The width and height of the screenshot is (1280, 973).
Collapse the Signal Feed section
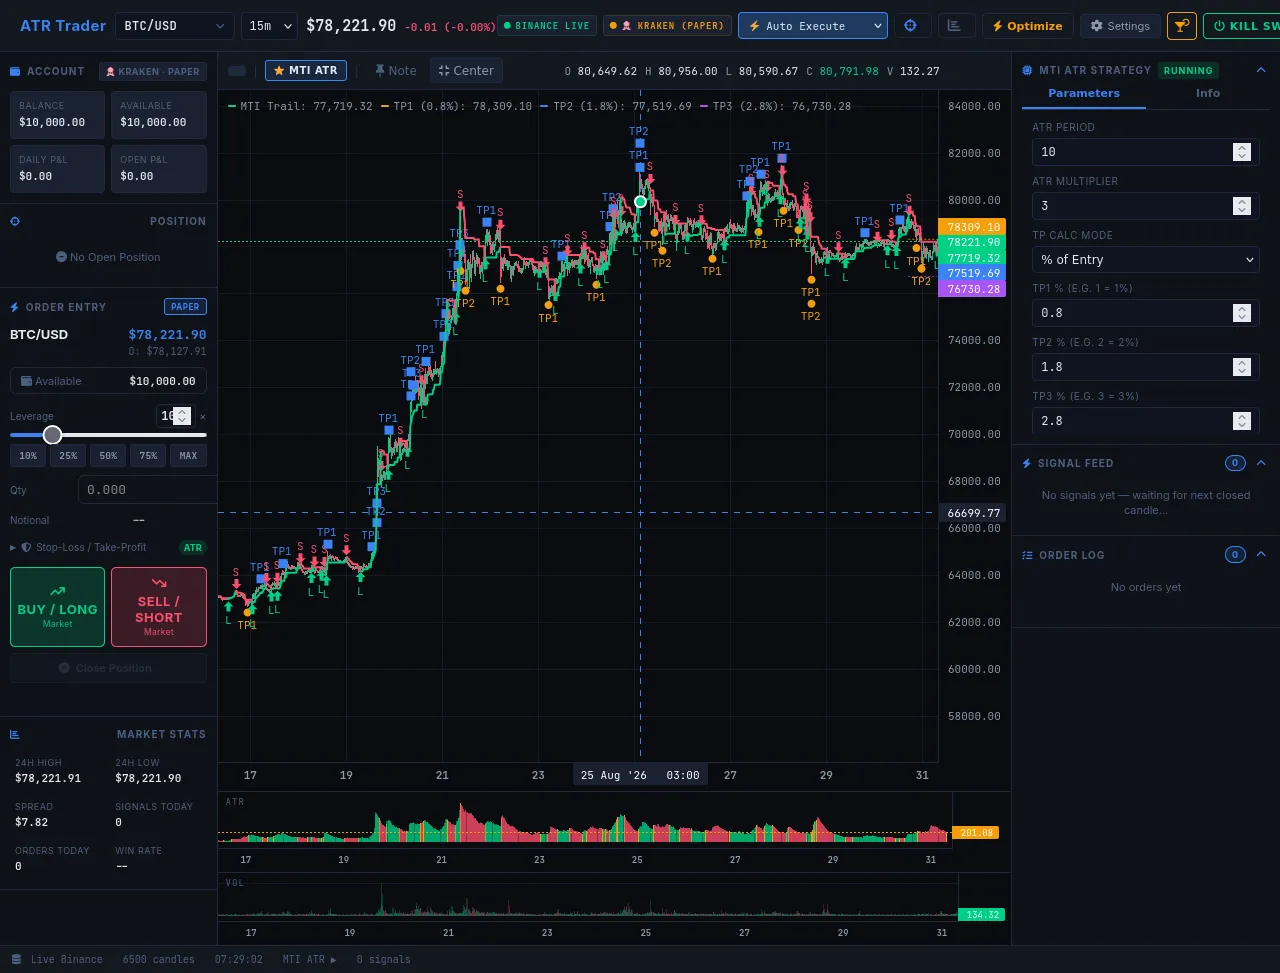point(1261,463)
